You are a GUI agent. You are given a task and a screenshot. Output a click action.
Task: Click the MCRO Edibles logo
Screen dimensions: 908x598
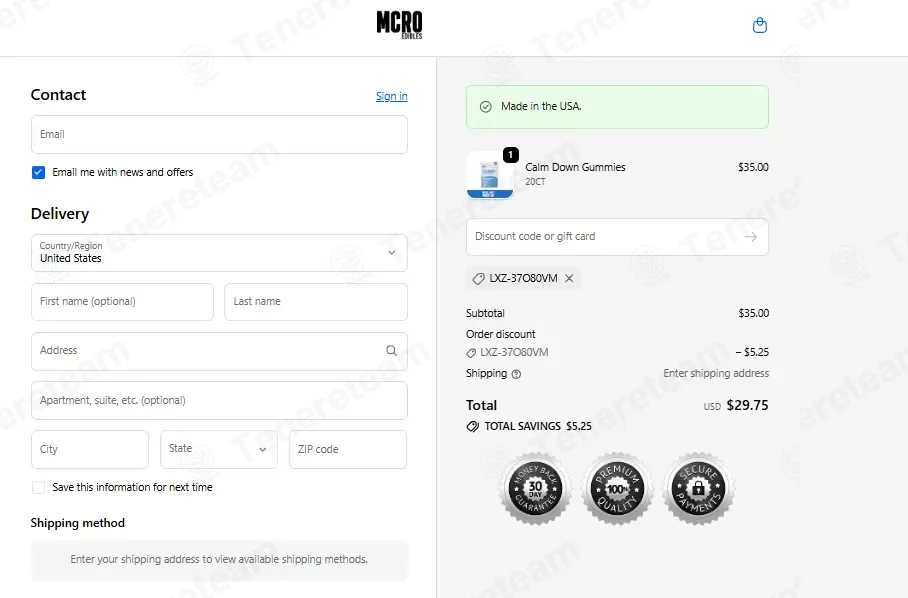coord(400,25)
